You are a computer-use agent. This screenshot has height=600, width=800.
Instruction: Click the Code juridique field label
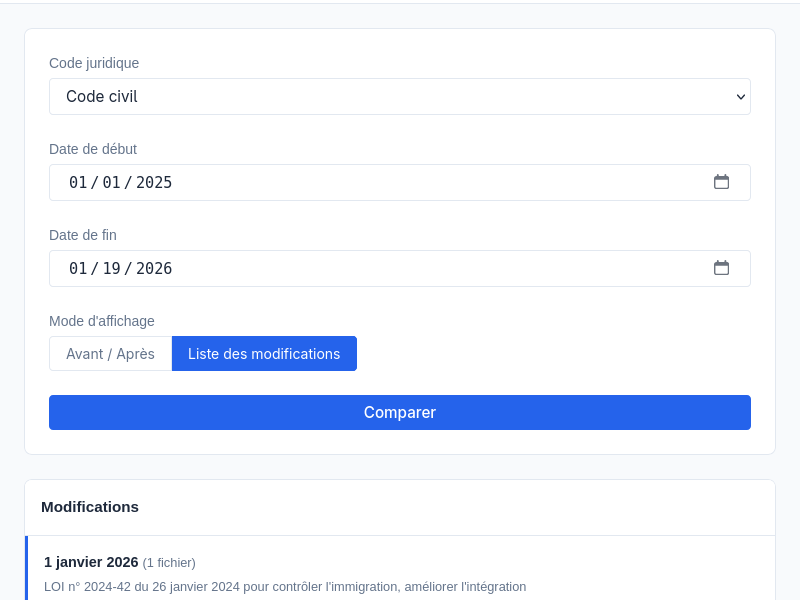click(x=94, y=63)
